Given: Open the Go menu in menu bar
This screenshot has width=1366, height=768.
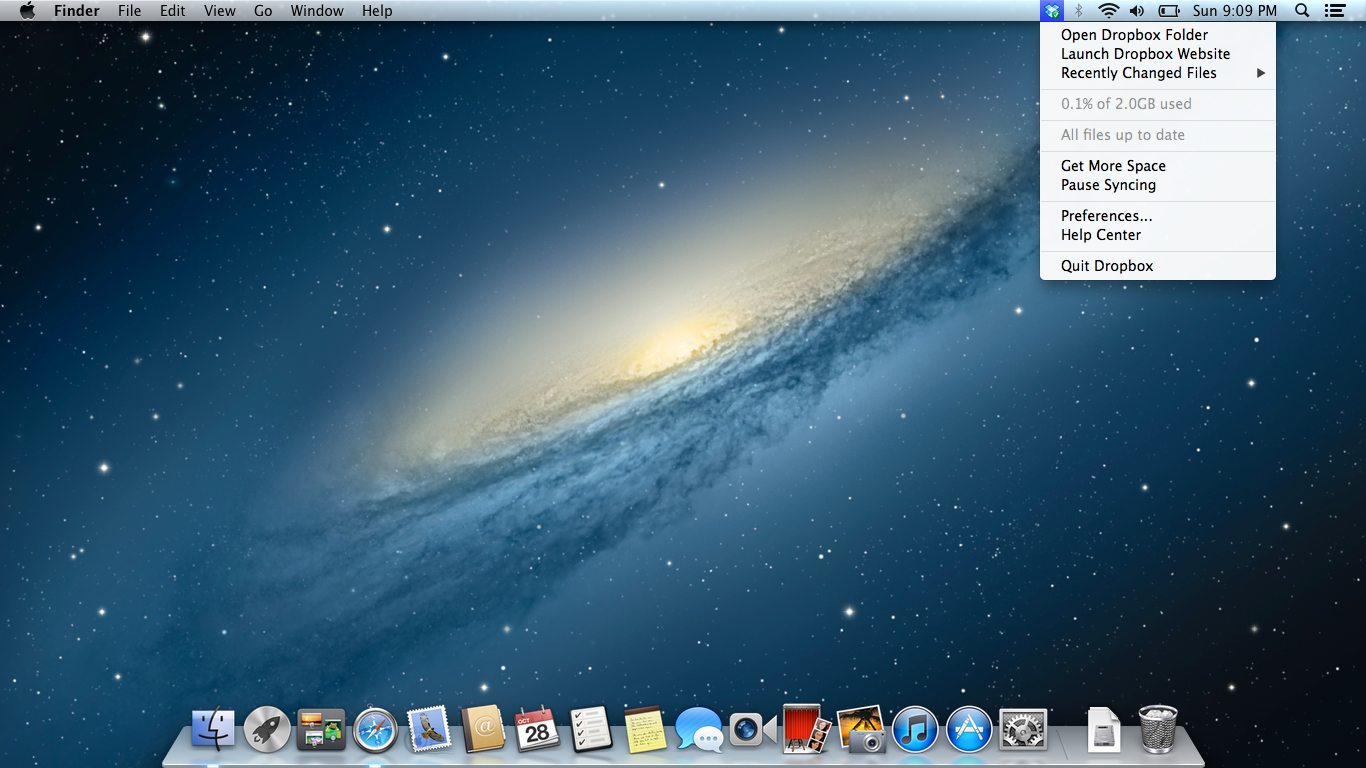Looking at the screenshot, I should [x=263, y=11].
